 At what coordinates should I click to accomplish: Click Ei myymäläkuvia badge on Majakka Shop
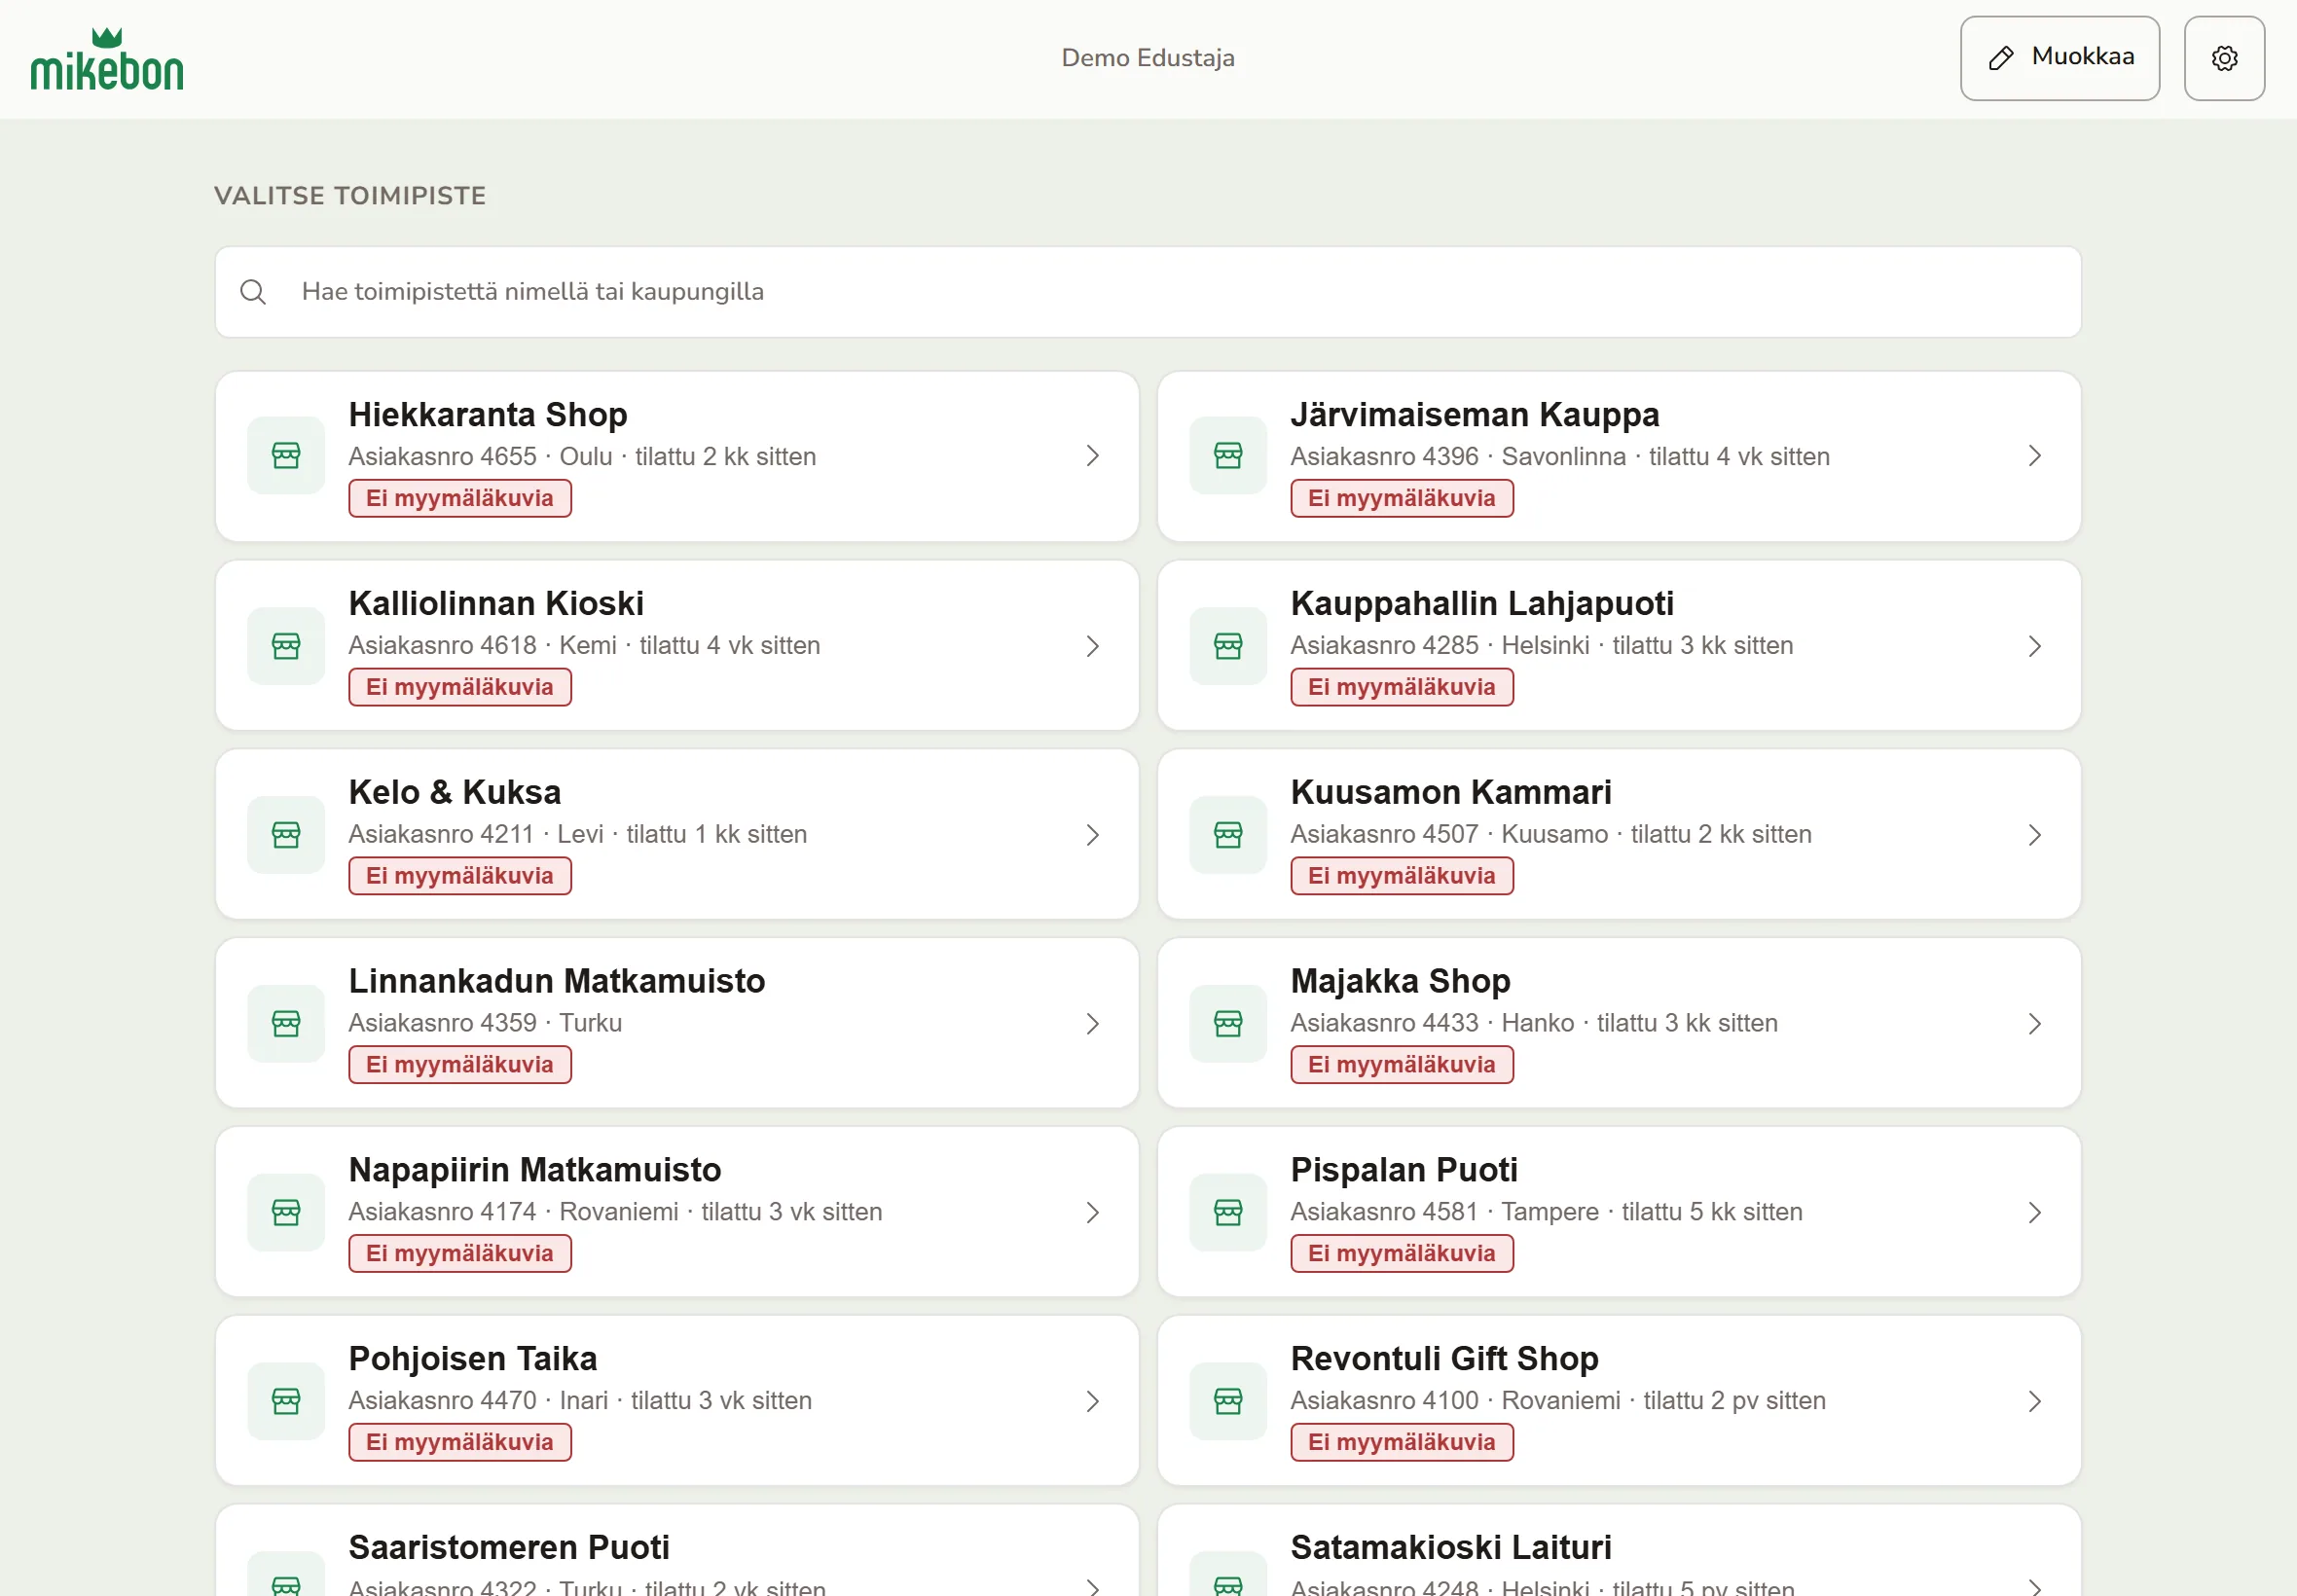[x=1402, y=1065]
